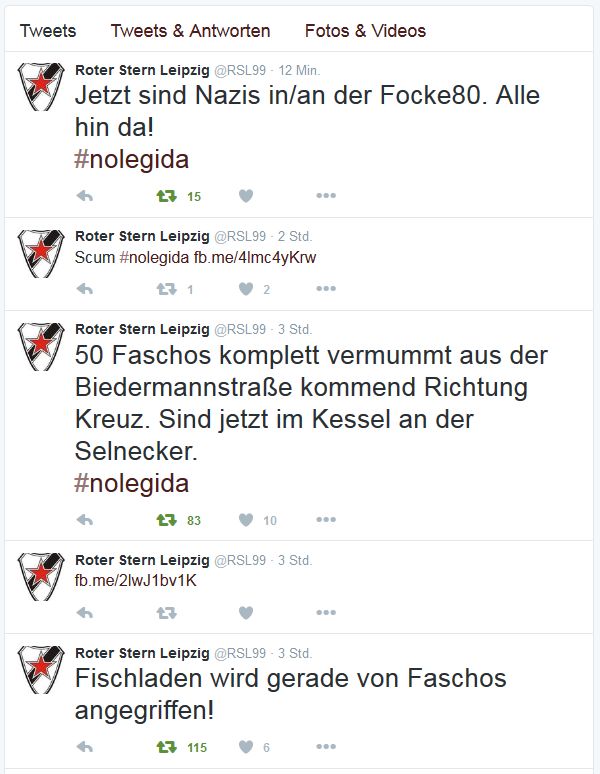
Task: Reply to the Focke80 Nazis tweet
Action: [85, 196]
